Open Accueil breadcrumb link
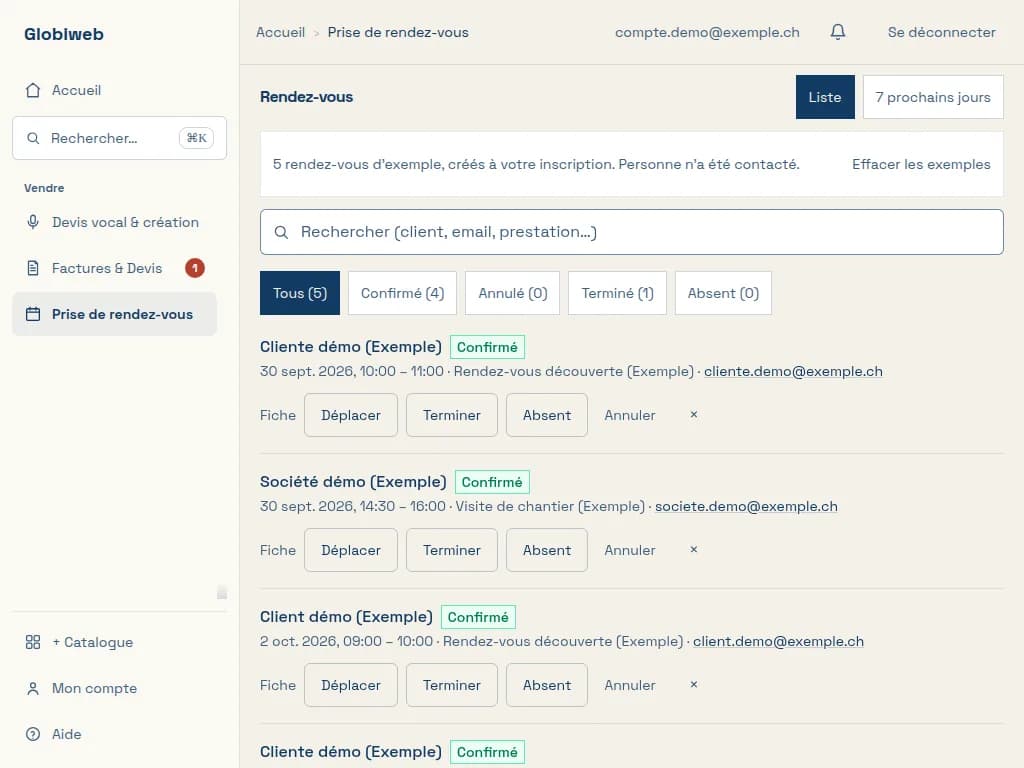 (x=280, y=32)
